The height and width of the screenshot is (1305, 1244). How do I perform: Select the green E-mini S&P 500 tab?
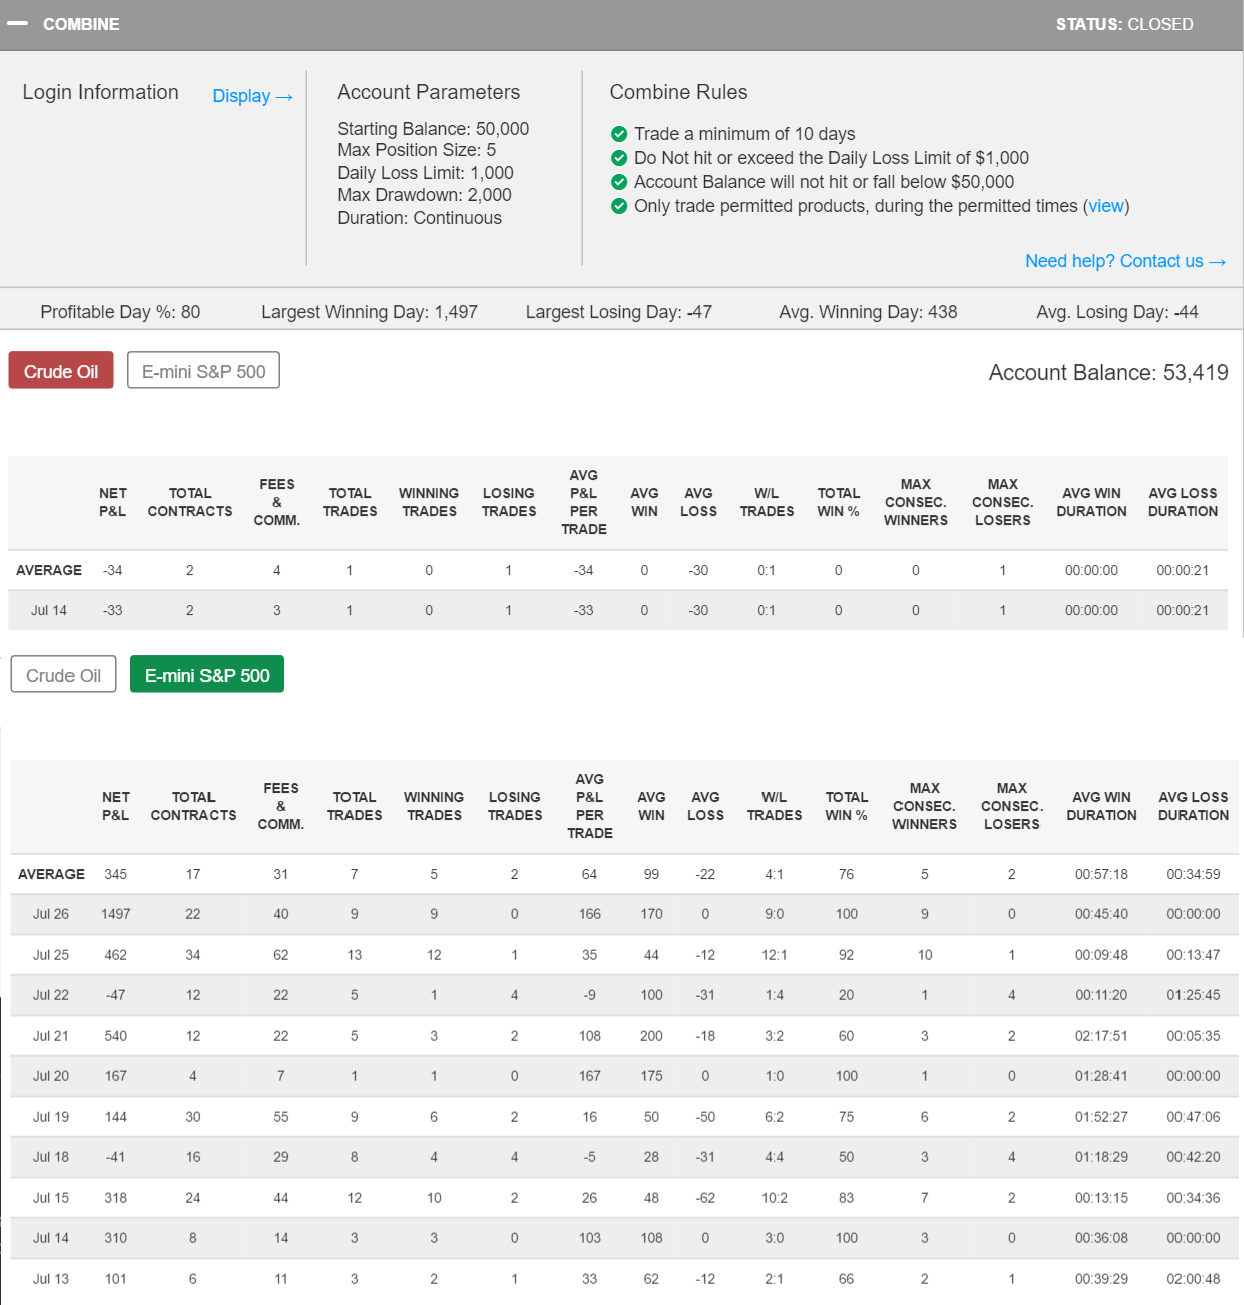(207, 675)
